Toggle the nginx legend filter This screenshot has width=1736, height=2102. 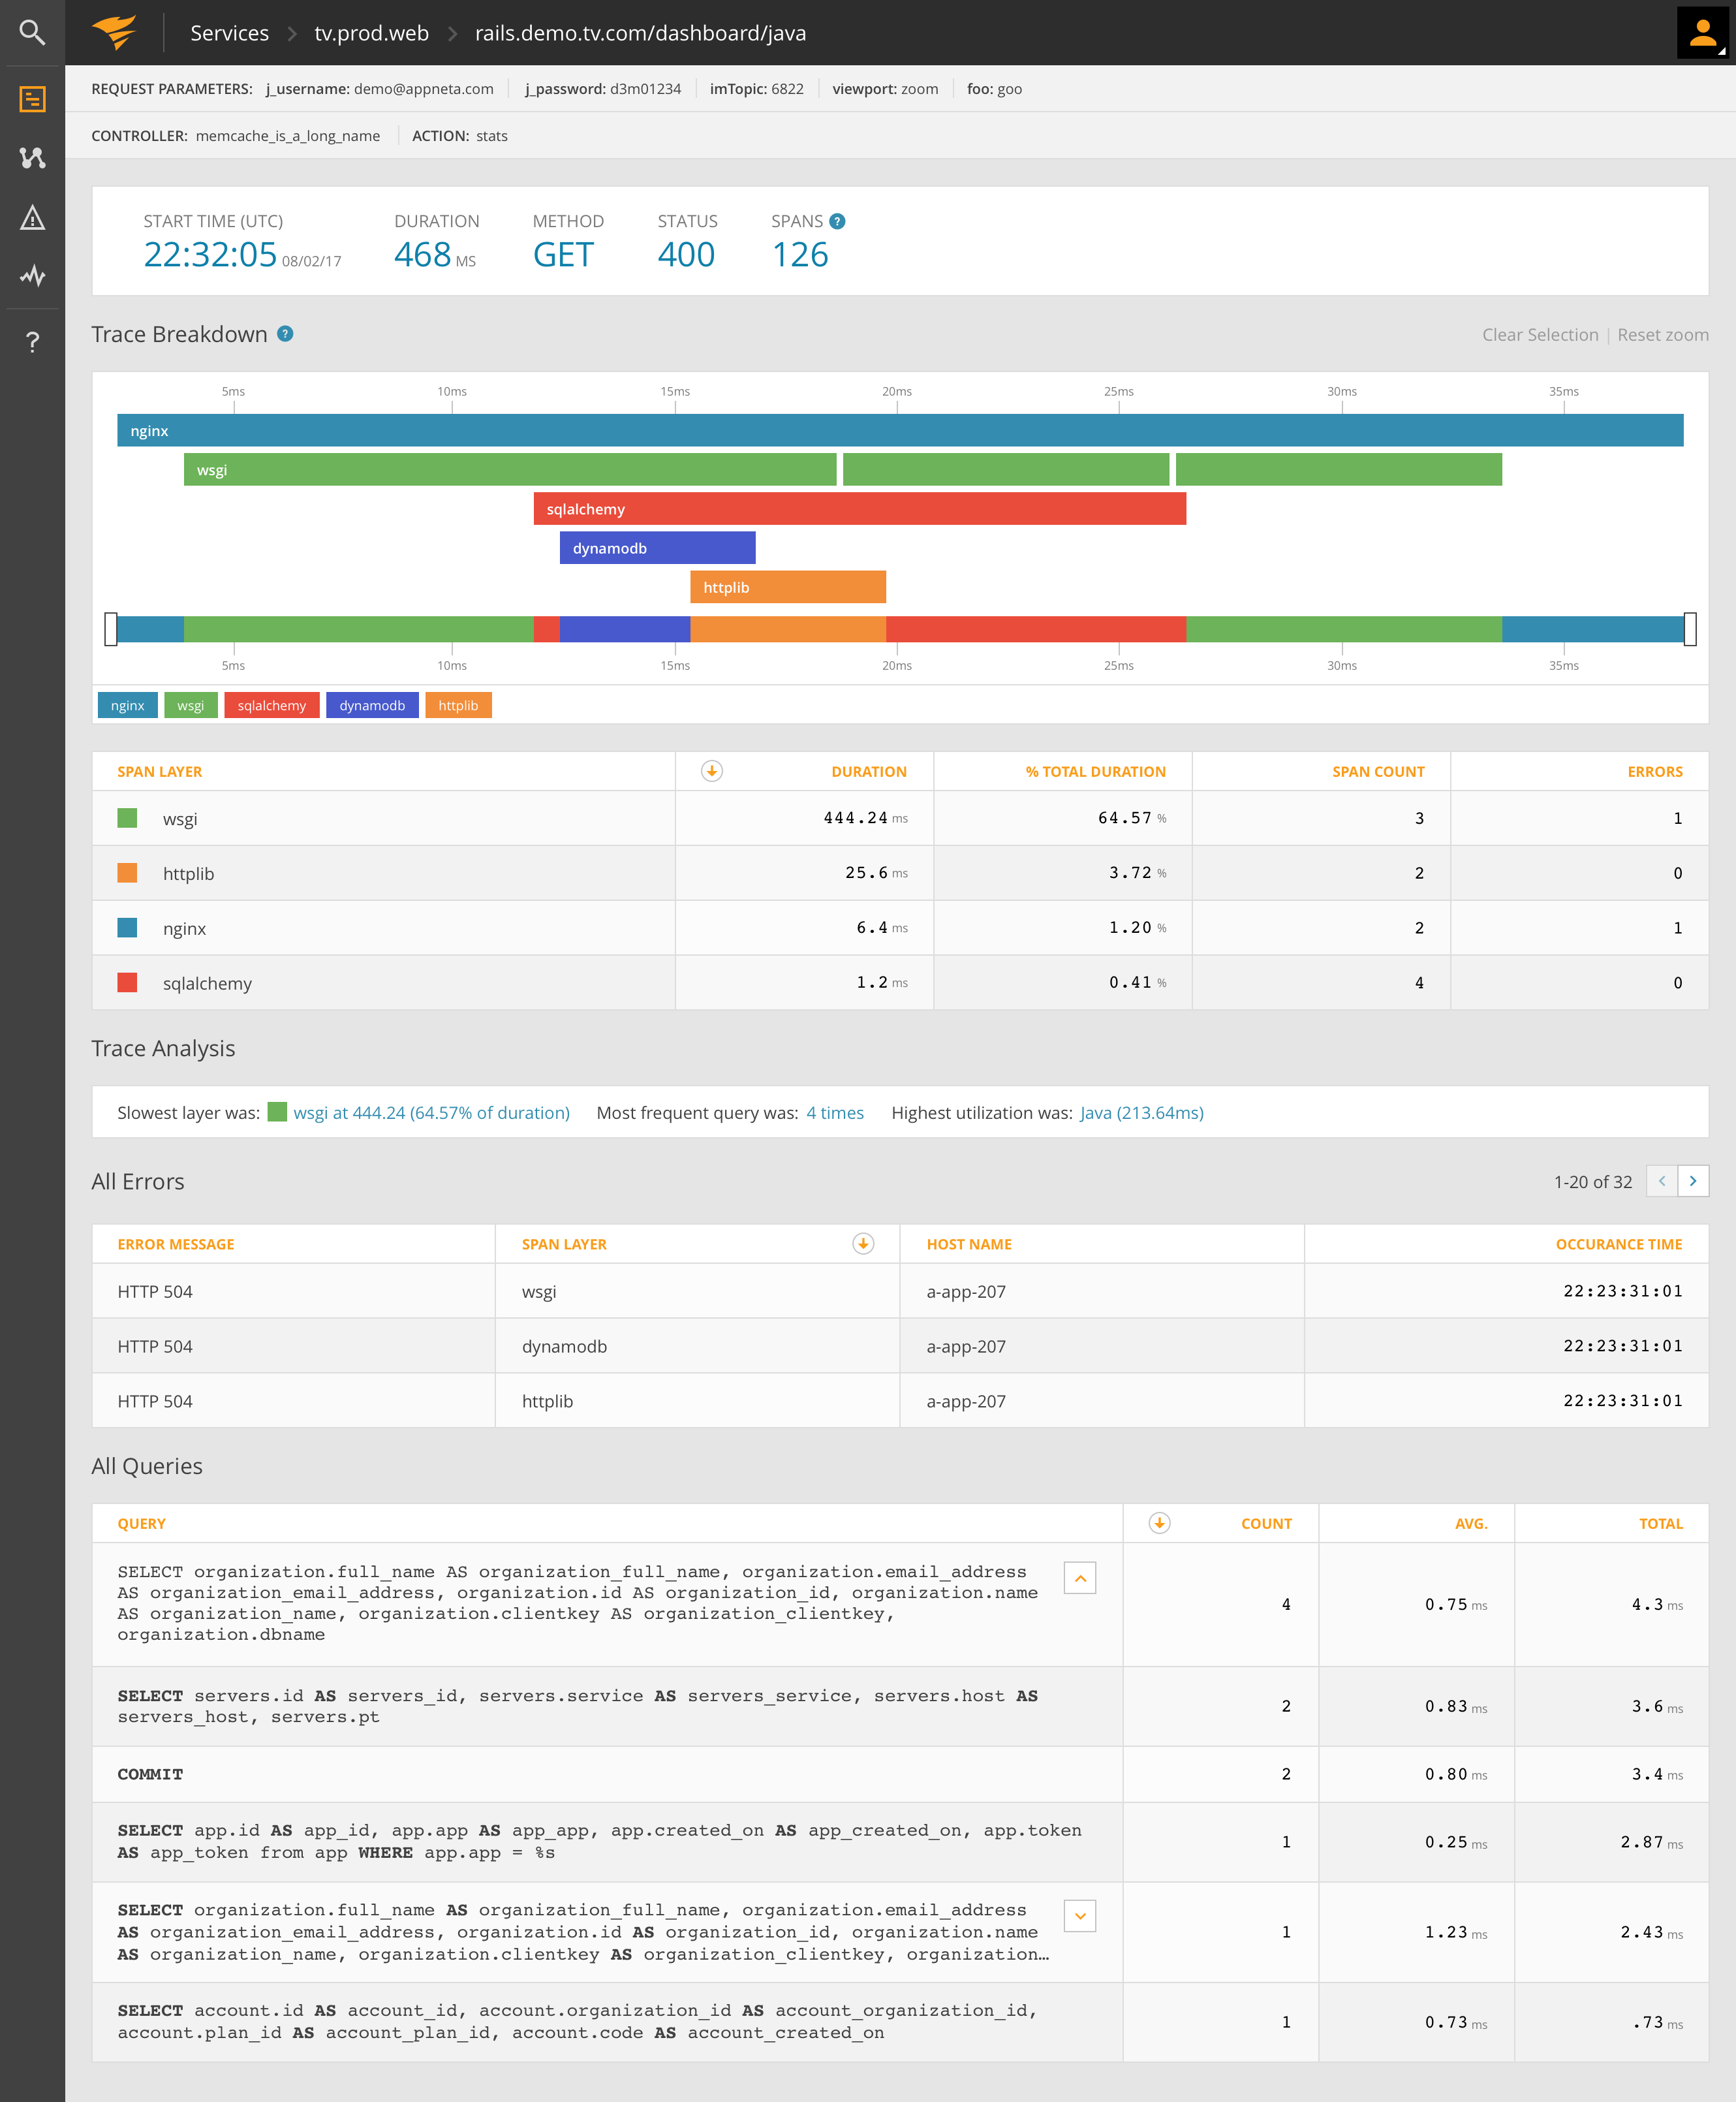[127, 705]
